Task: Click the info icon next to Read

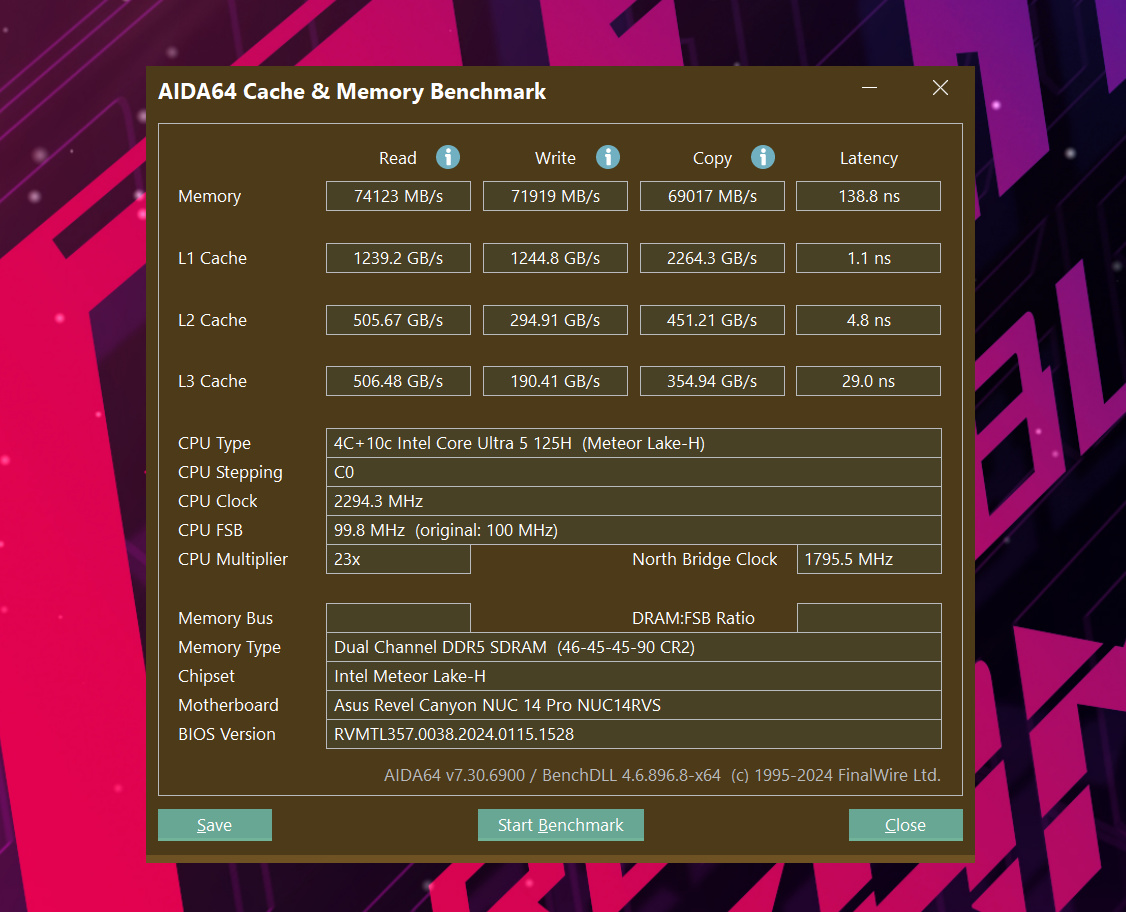Action: click(448, 157)
